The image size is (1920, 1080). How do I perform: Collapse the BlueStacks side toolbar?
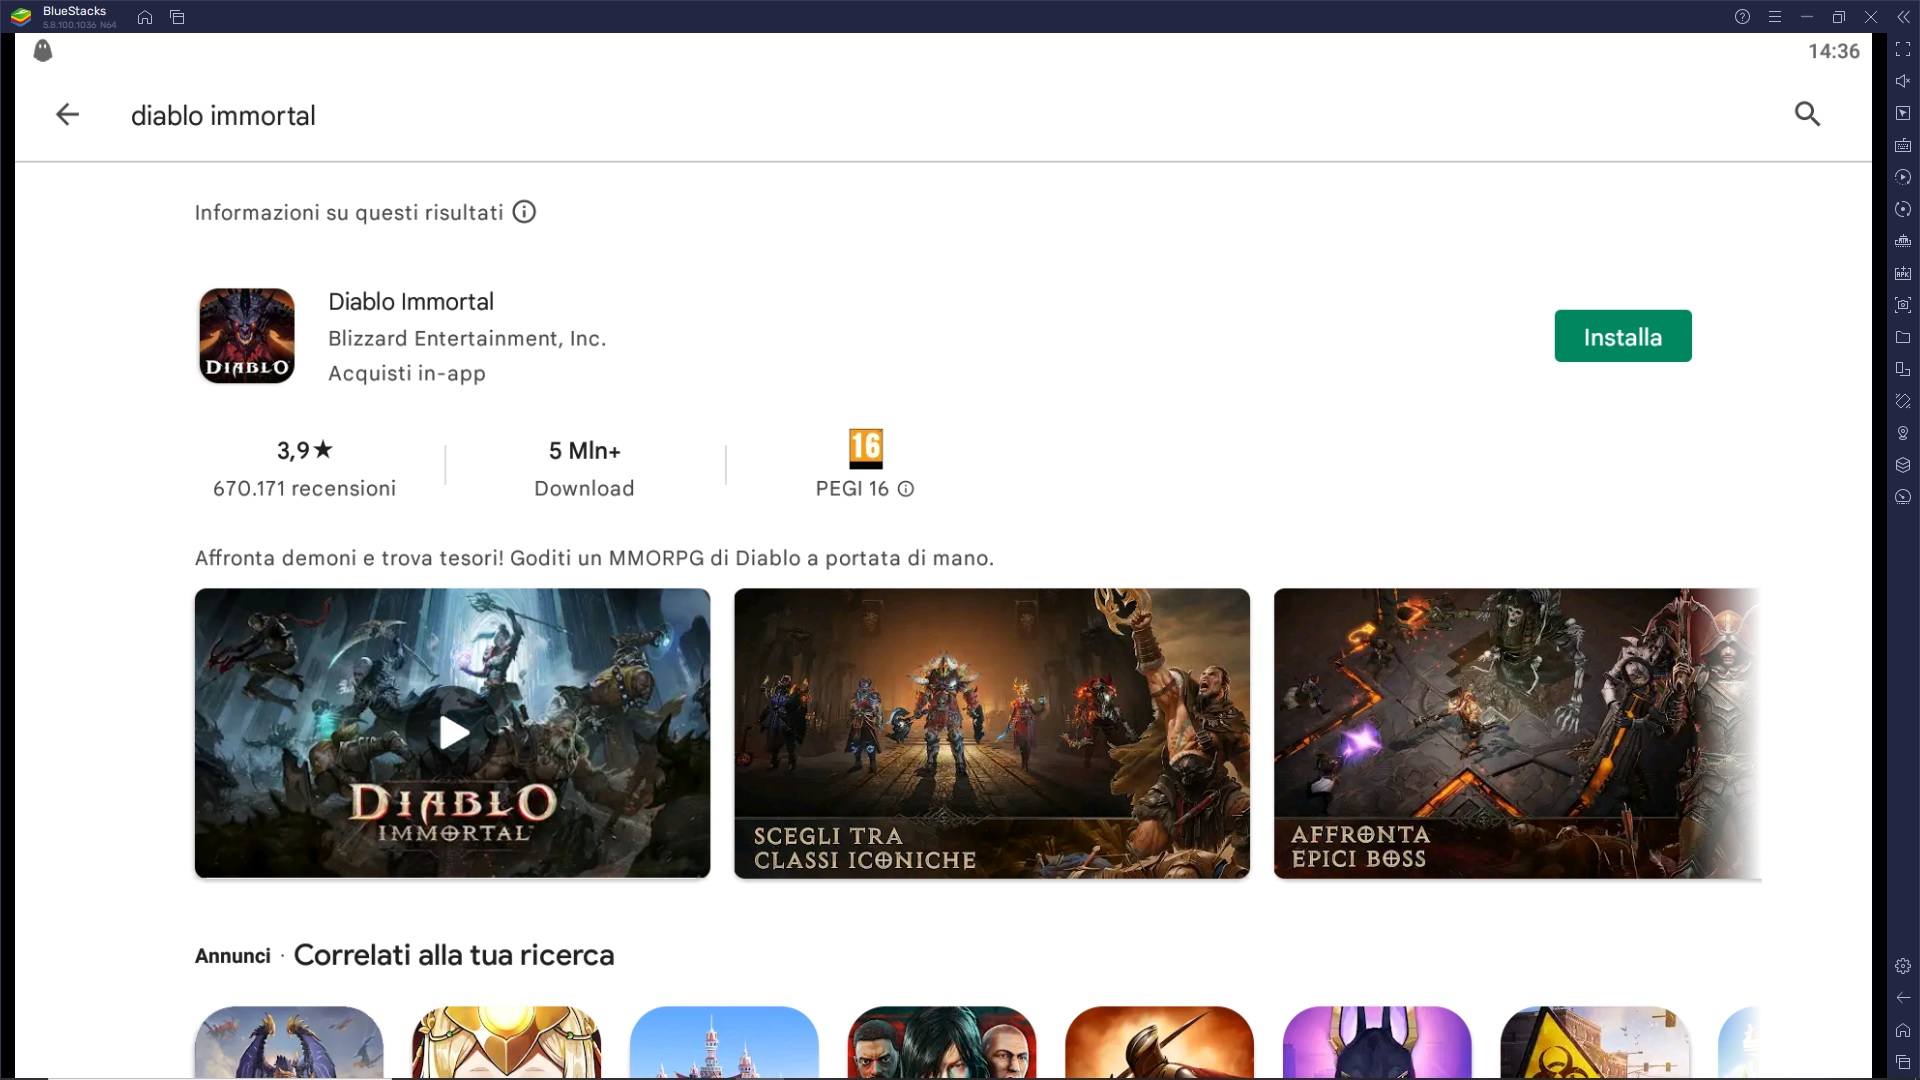[x=1903, y=17]
